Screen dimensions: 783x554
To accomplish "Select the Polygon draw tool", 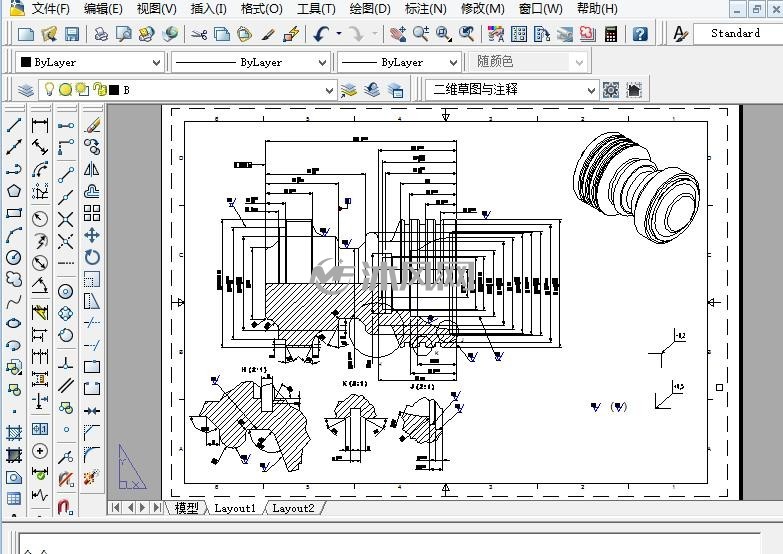I will coord(14,191).
